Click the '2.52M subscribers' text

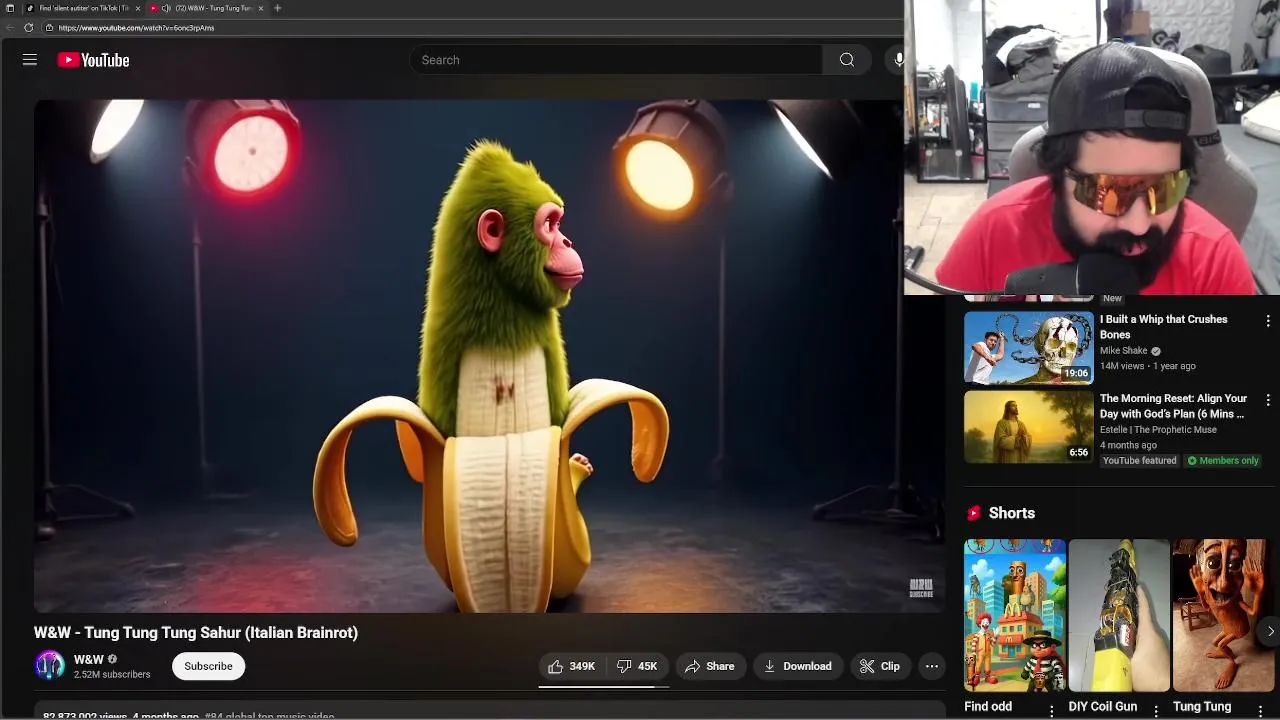[x=112, y=675]
